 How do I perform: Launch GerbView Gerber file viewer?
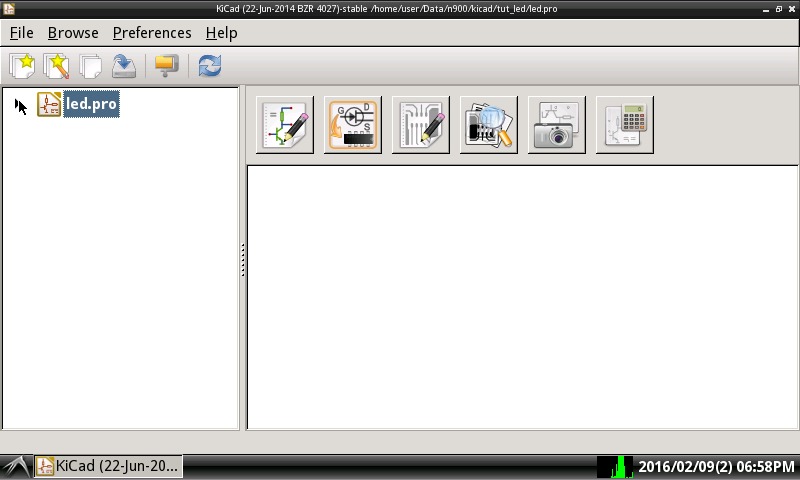tap(489, 125)
